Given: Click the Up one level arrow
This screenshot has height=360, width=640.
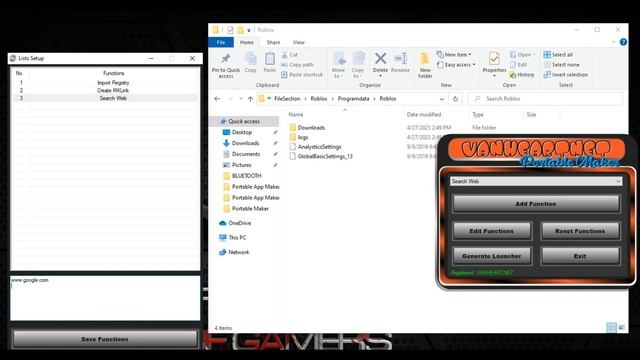Looking at the screenshot, I should click(x=250, y=99).
